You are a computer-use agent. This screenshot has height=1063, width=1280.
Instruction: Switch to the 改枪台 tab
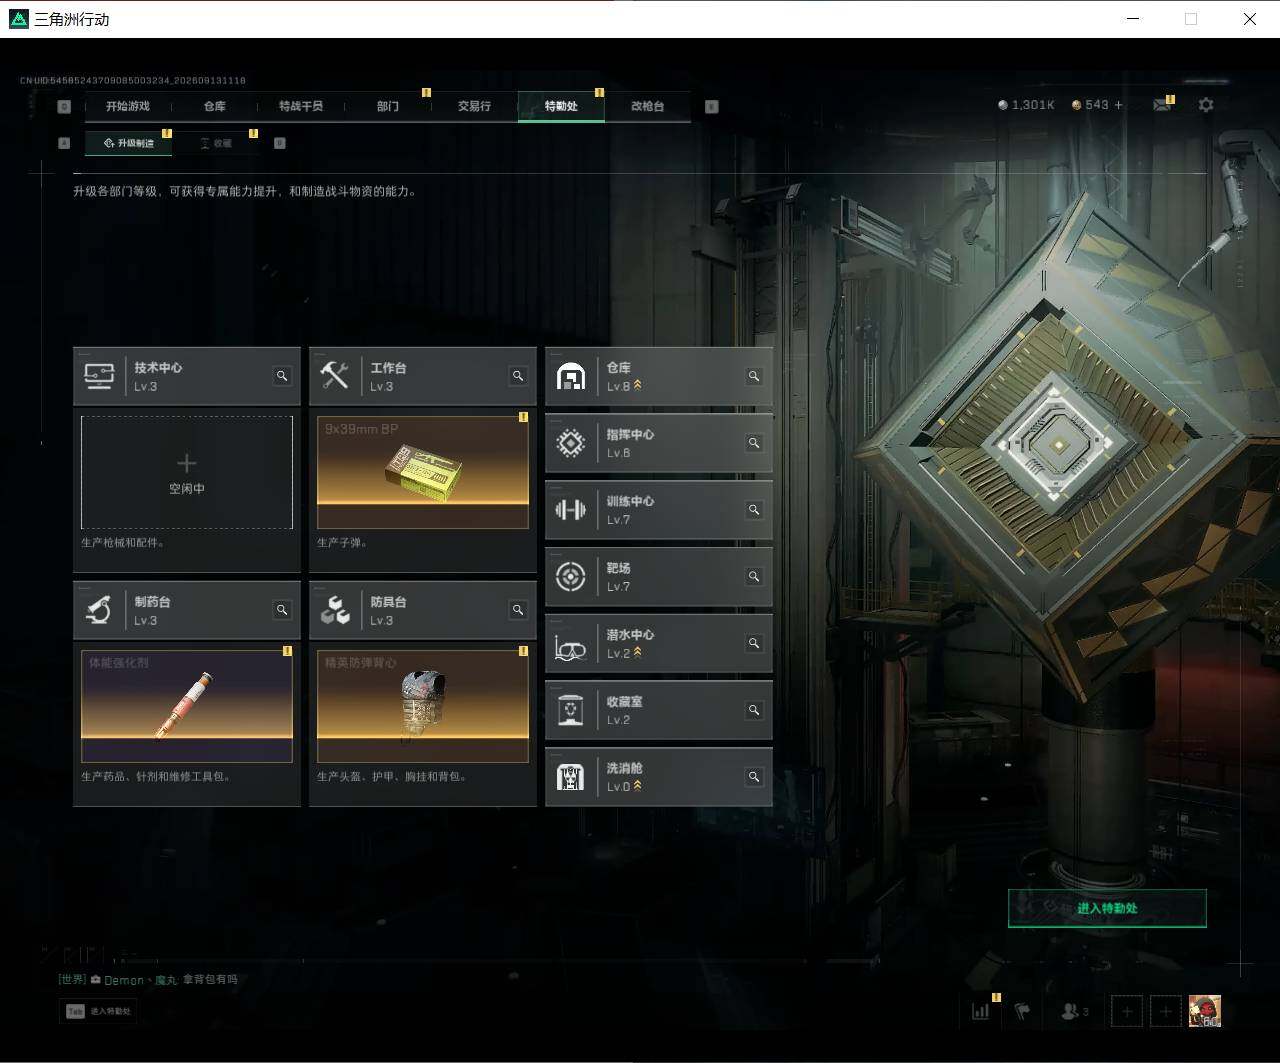648,106
